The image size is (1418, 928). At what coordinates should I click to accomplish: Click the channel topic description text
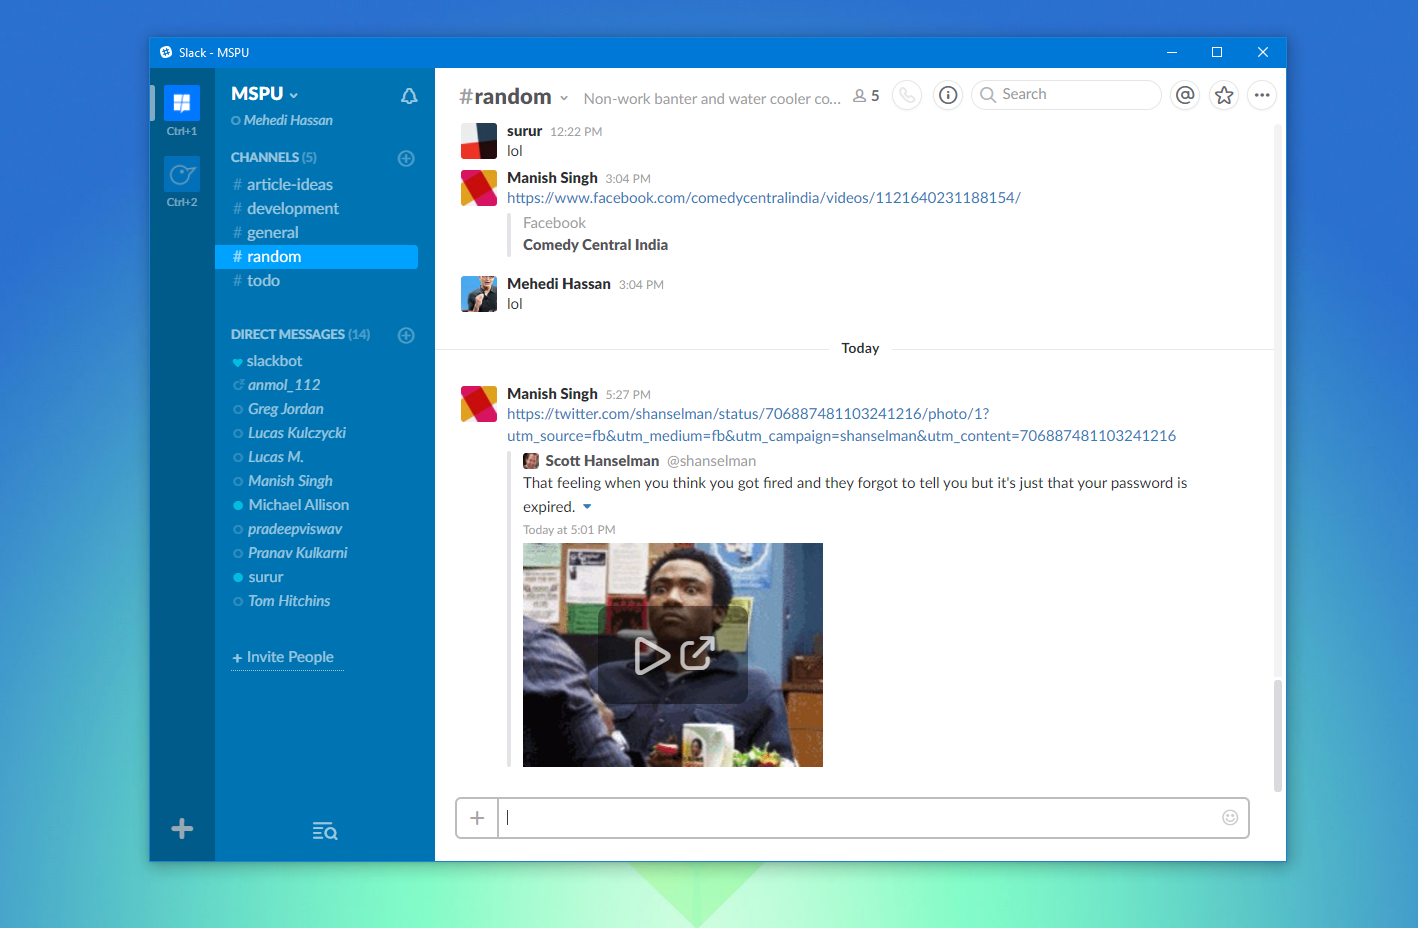(x=712, y=99)
